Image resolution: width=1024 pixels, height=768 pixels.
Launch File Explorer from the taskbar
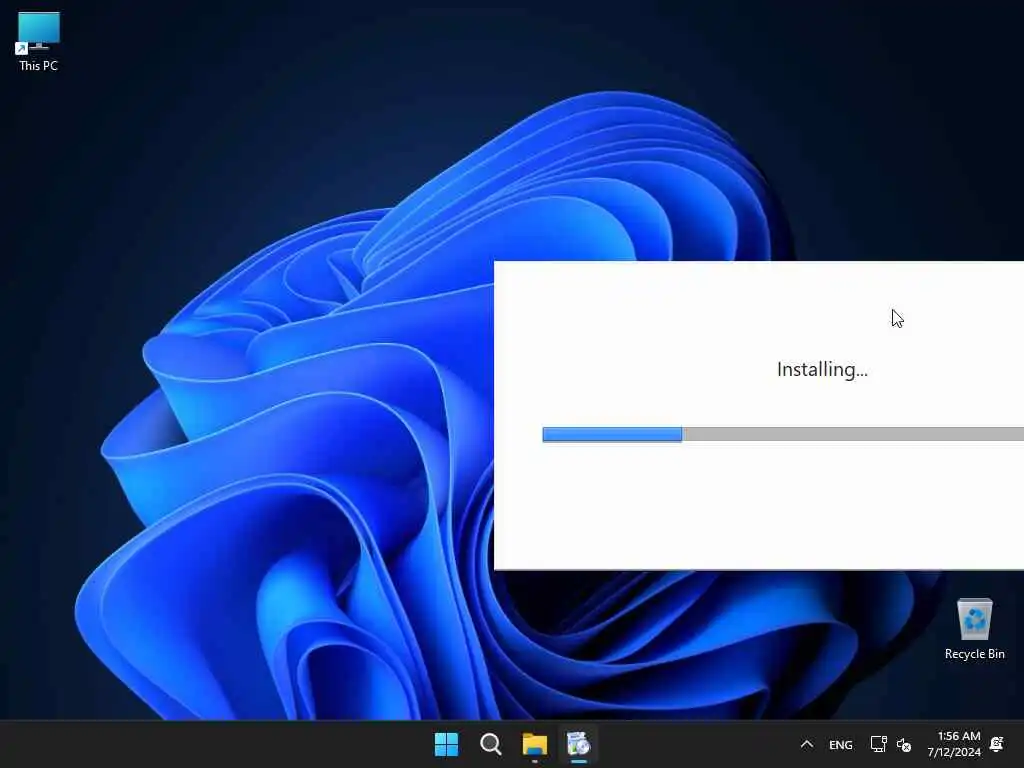[x=534, y=744]
